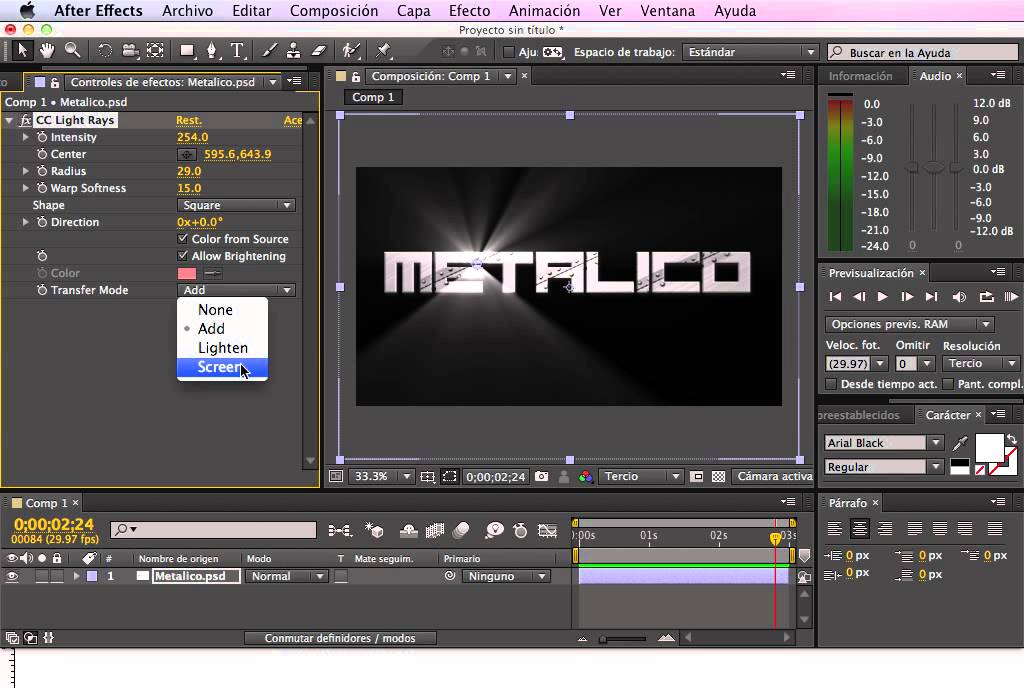Viewport: 1024px width, 688px height.
Task: Toggle CC Light Rays fx switch
Action: [25, 120]
